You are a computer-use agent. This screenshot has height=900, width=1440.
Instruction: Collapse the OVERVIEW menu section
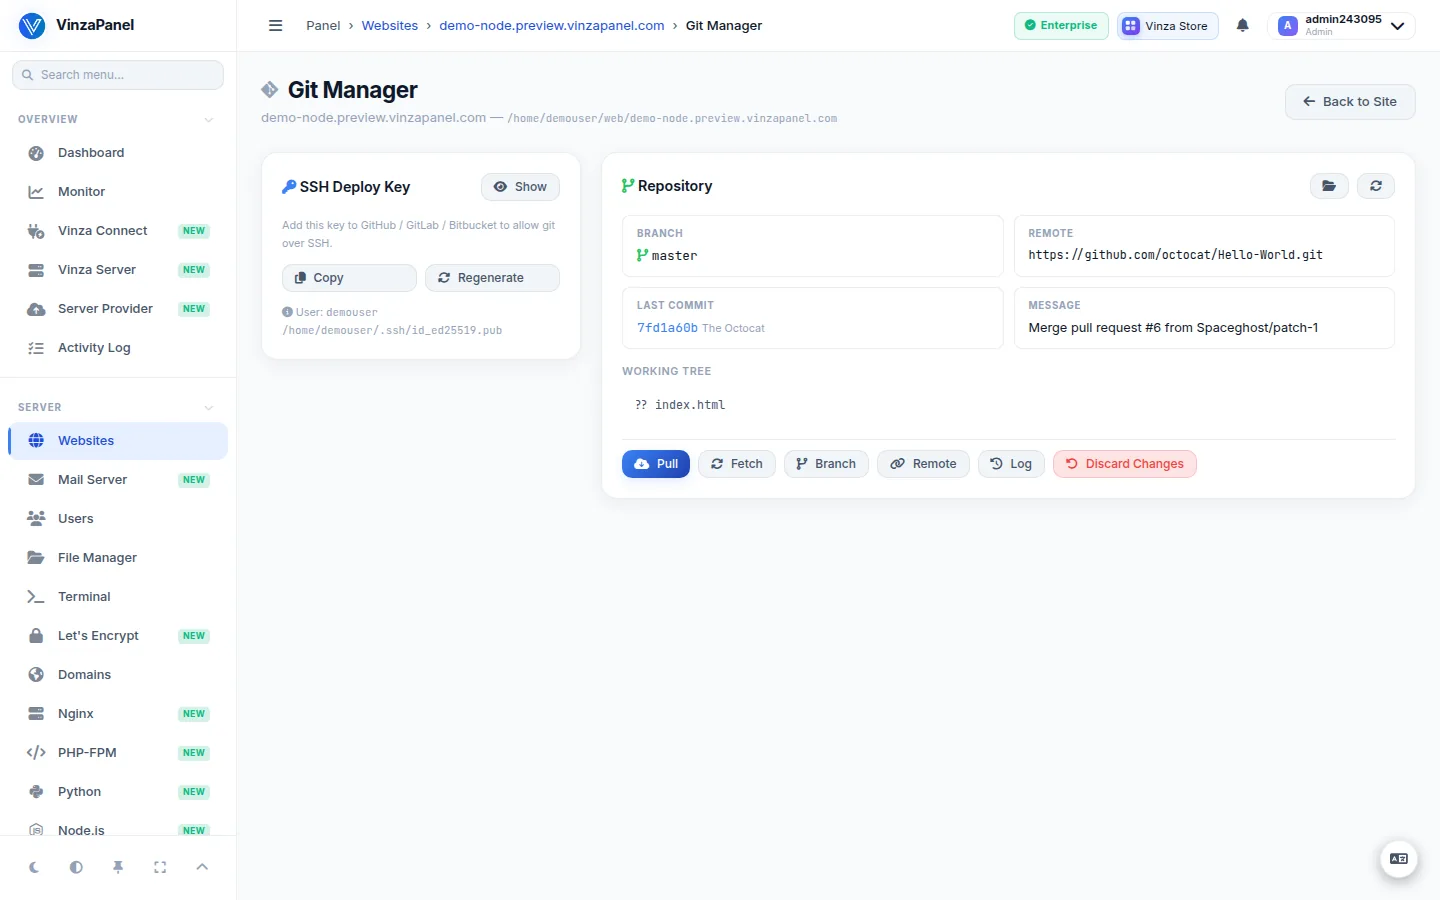pyautogui.click(x=209, y=120)
